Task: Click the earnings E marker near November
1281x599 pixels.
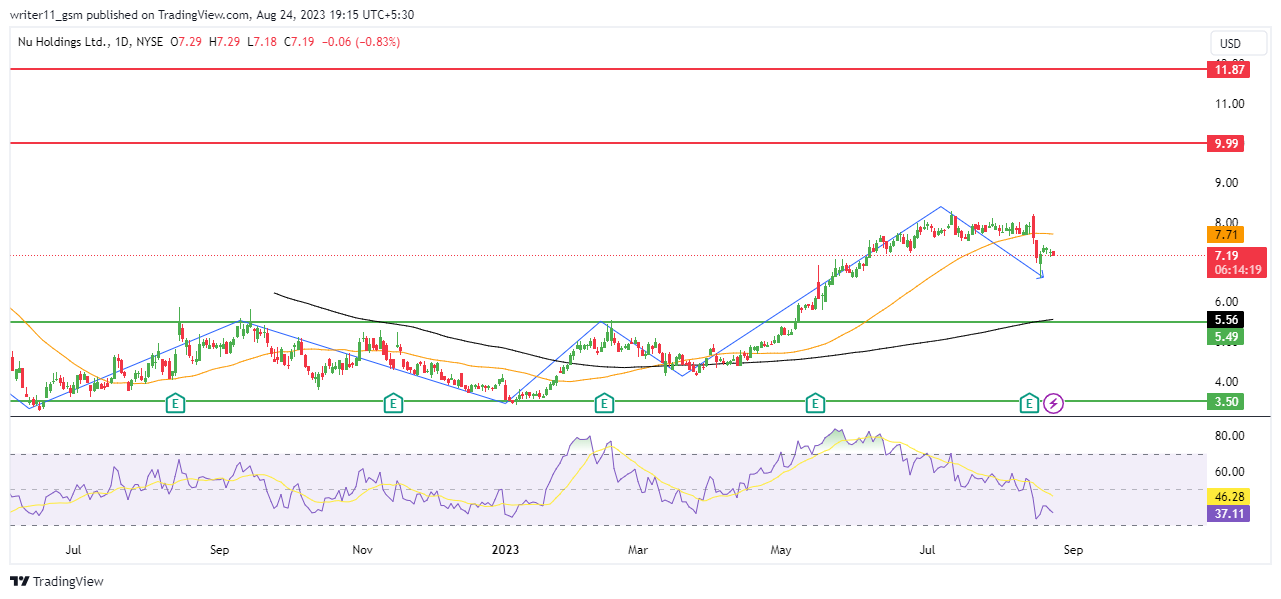Action: 394,403
